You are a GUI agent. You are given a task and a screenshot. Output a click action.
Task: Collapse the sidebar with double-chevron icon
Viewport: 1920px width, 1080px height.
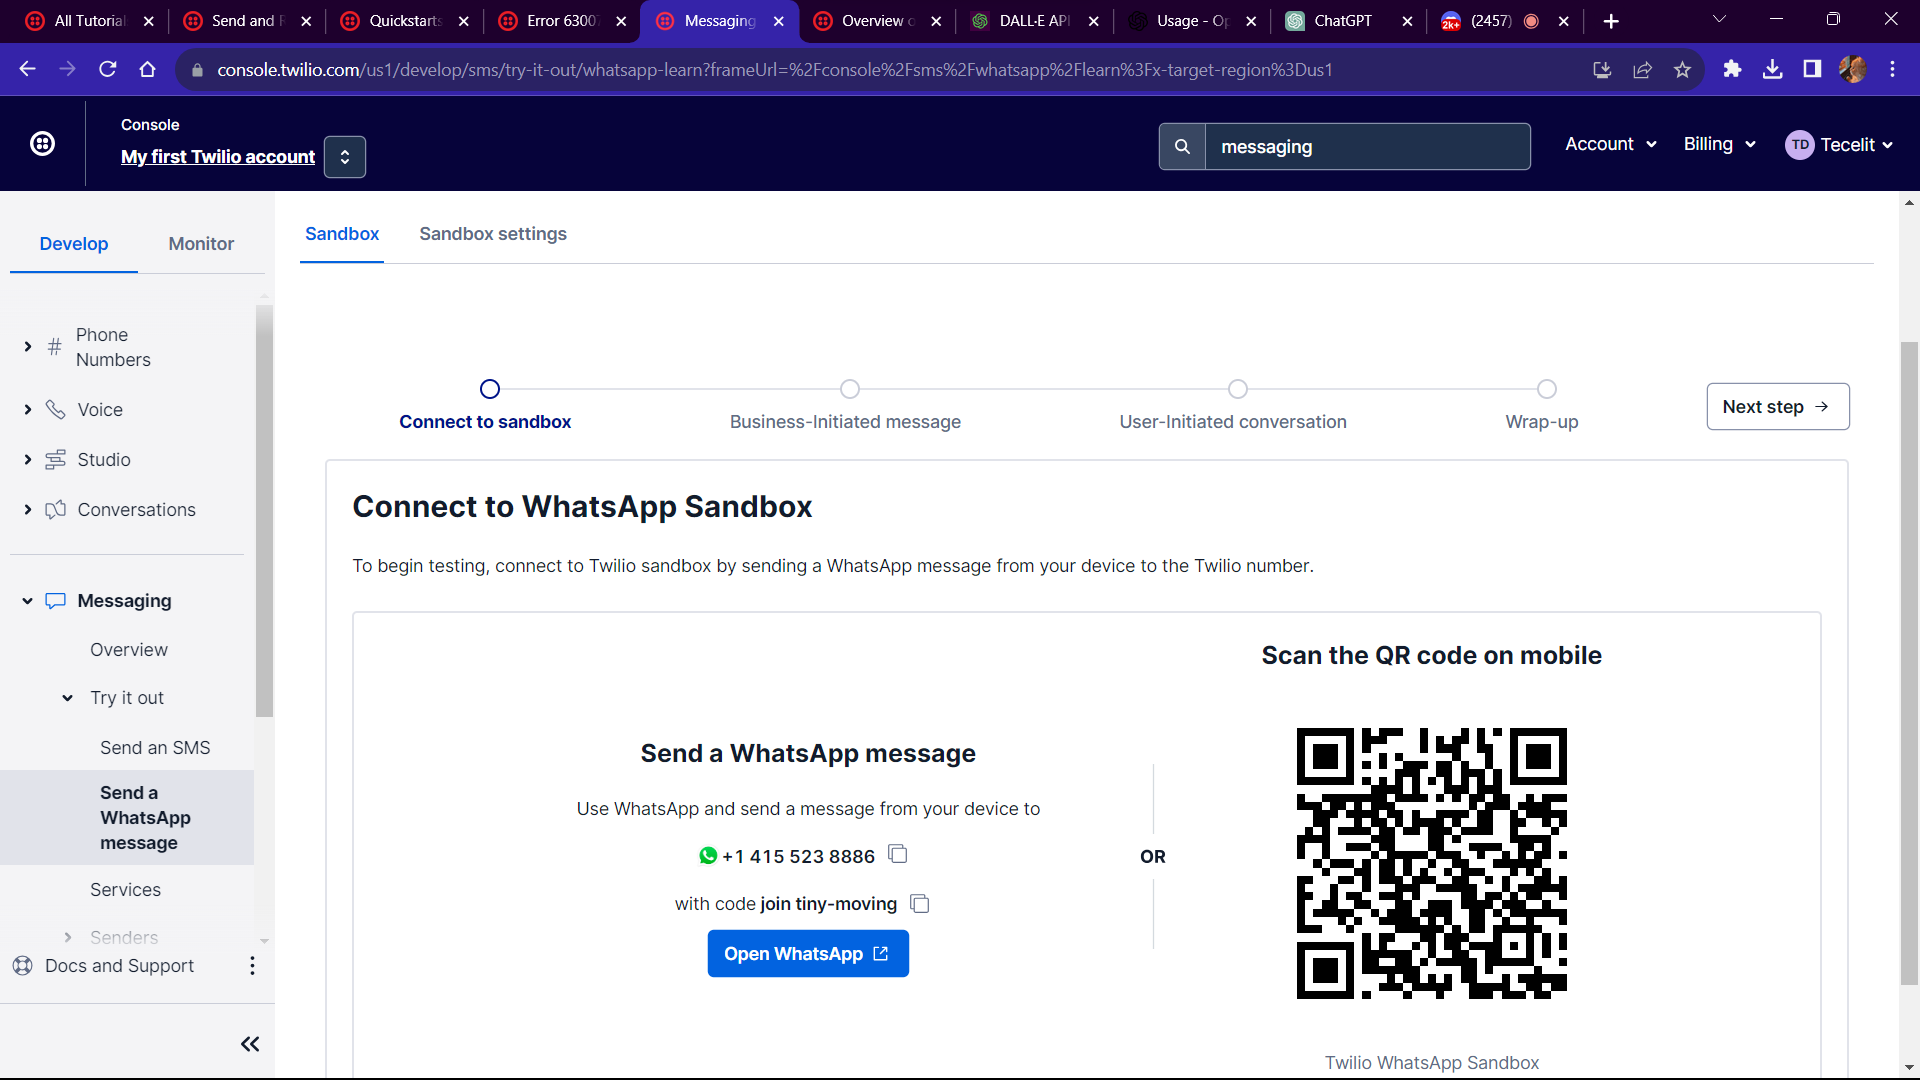tap(250, 1044)
